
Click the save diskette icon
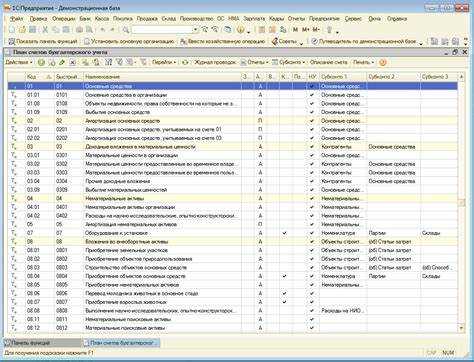(x=33, y=30)
